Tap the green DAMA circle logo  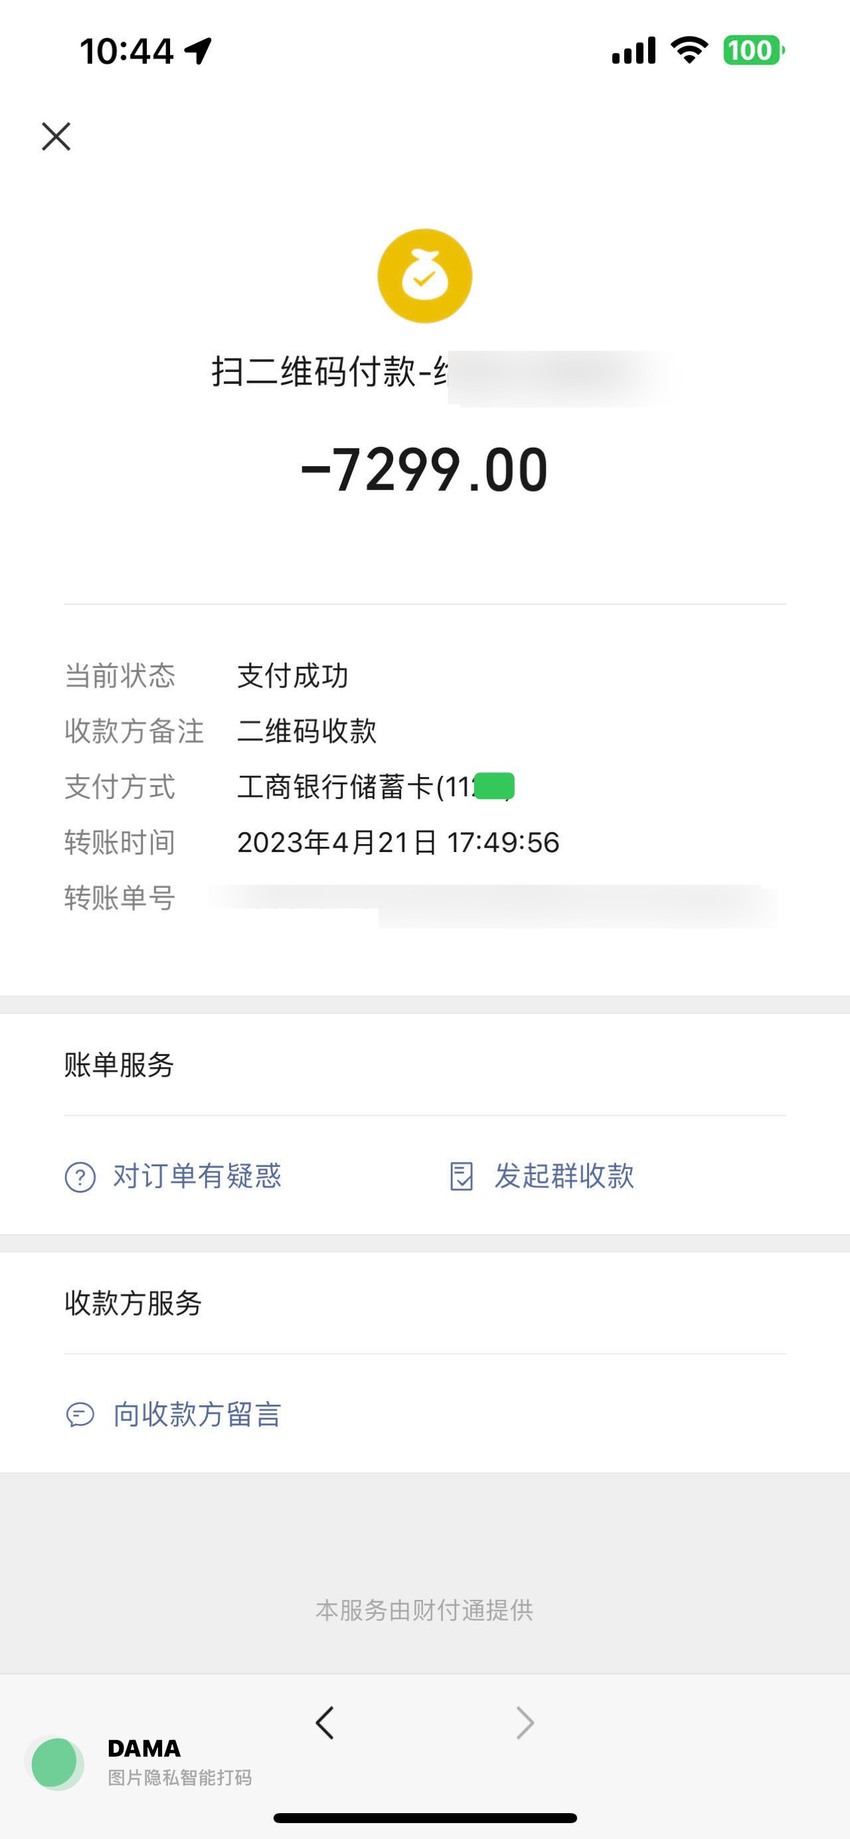[56, 1763]
